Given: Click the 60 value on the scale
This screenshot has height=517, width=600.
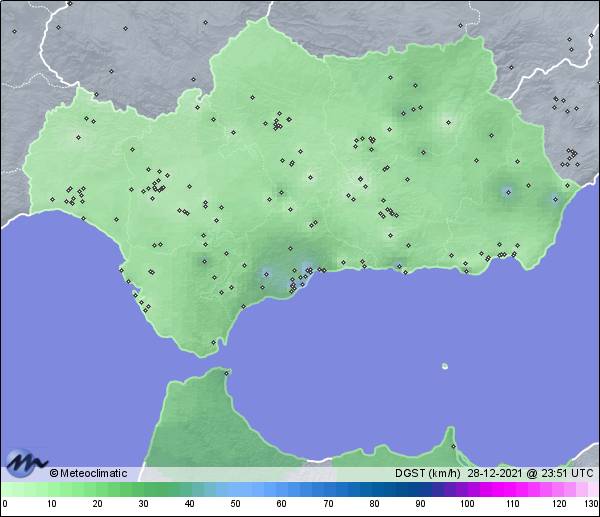Looking at the screenshot, I should pyautogui.click(x=282, y=504).
